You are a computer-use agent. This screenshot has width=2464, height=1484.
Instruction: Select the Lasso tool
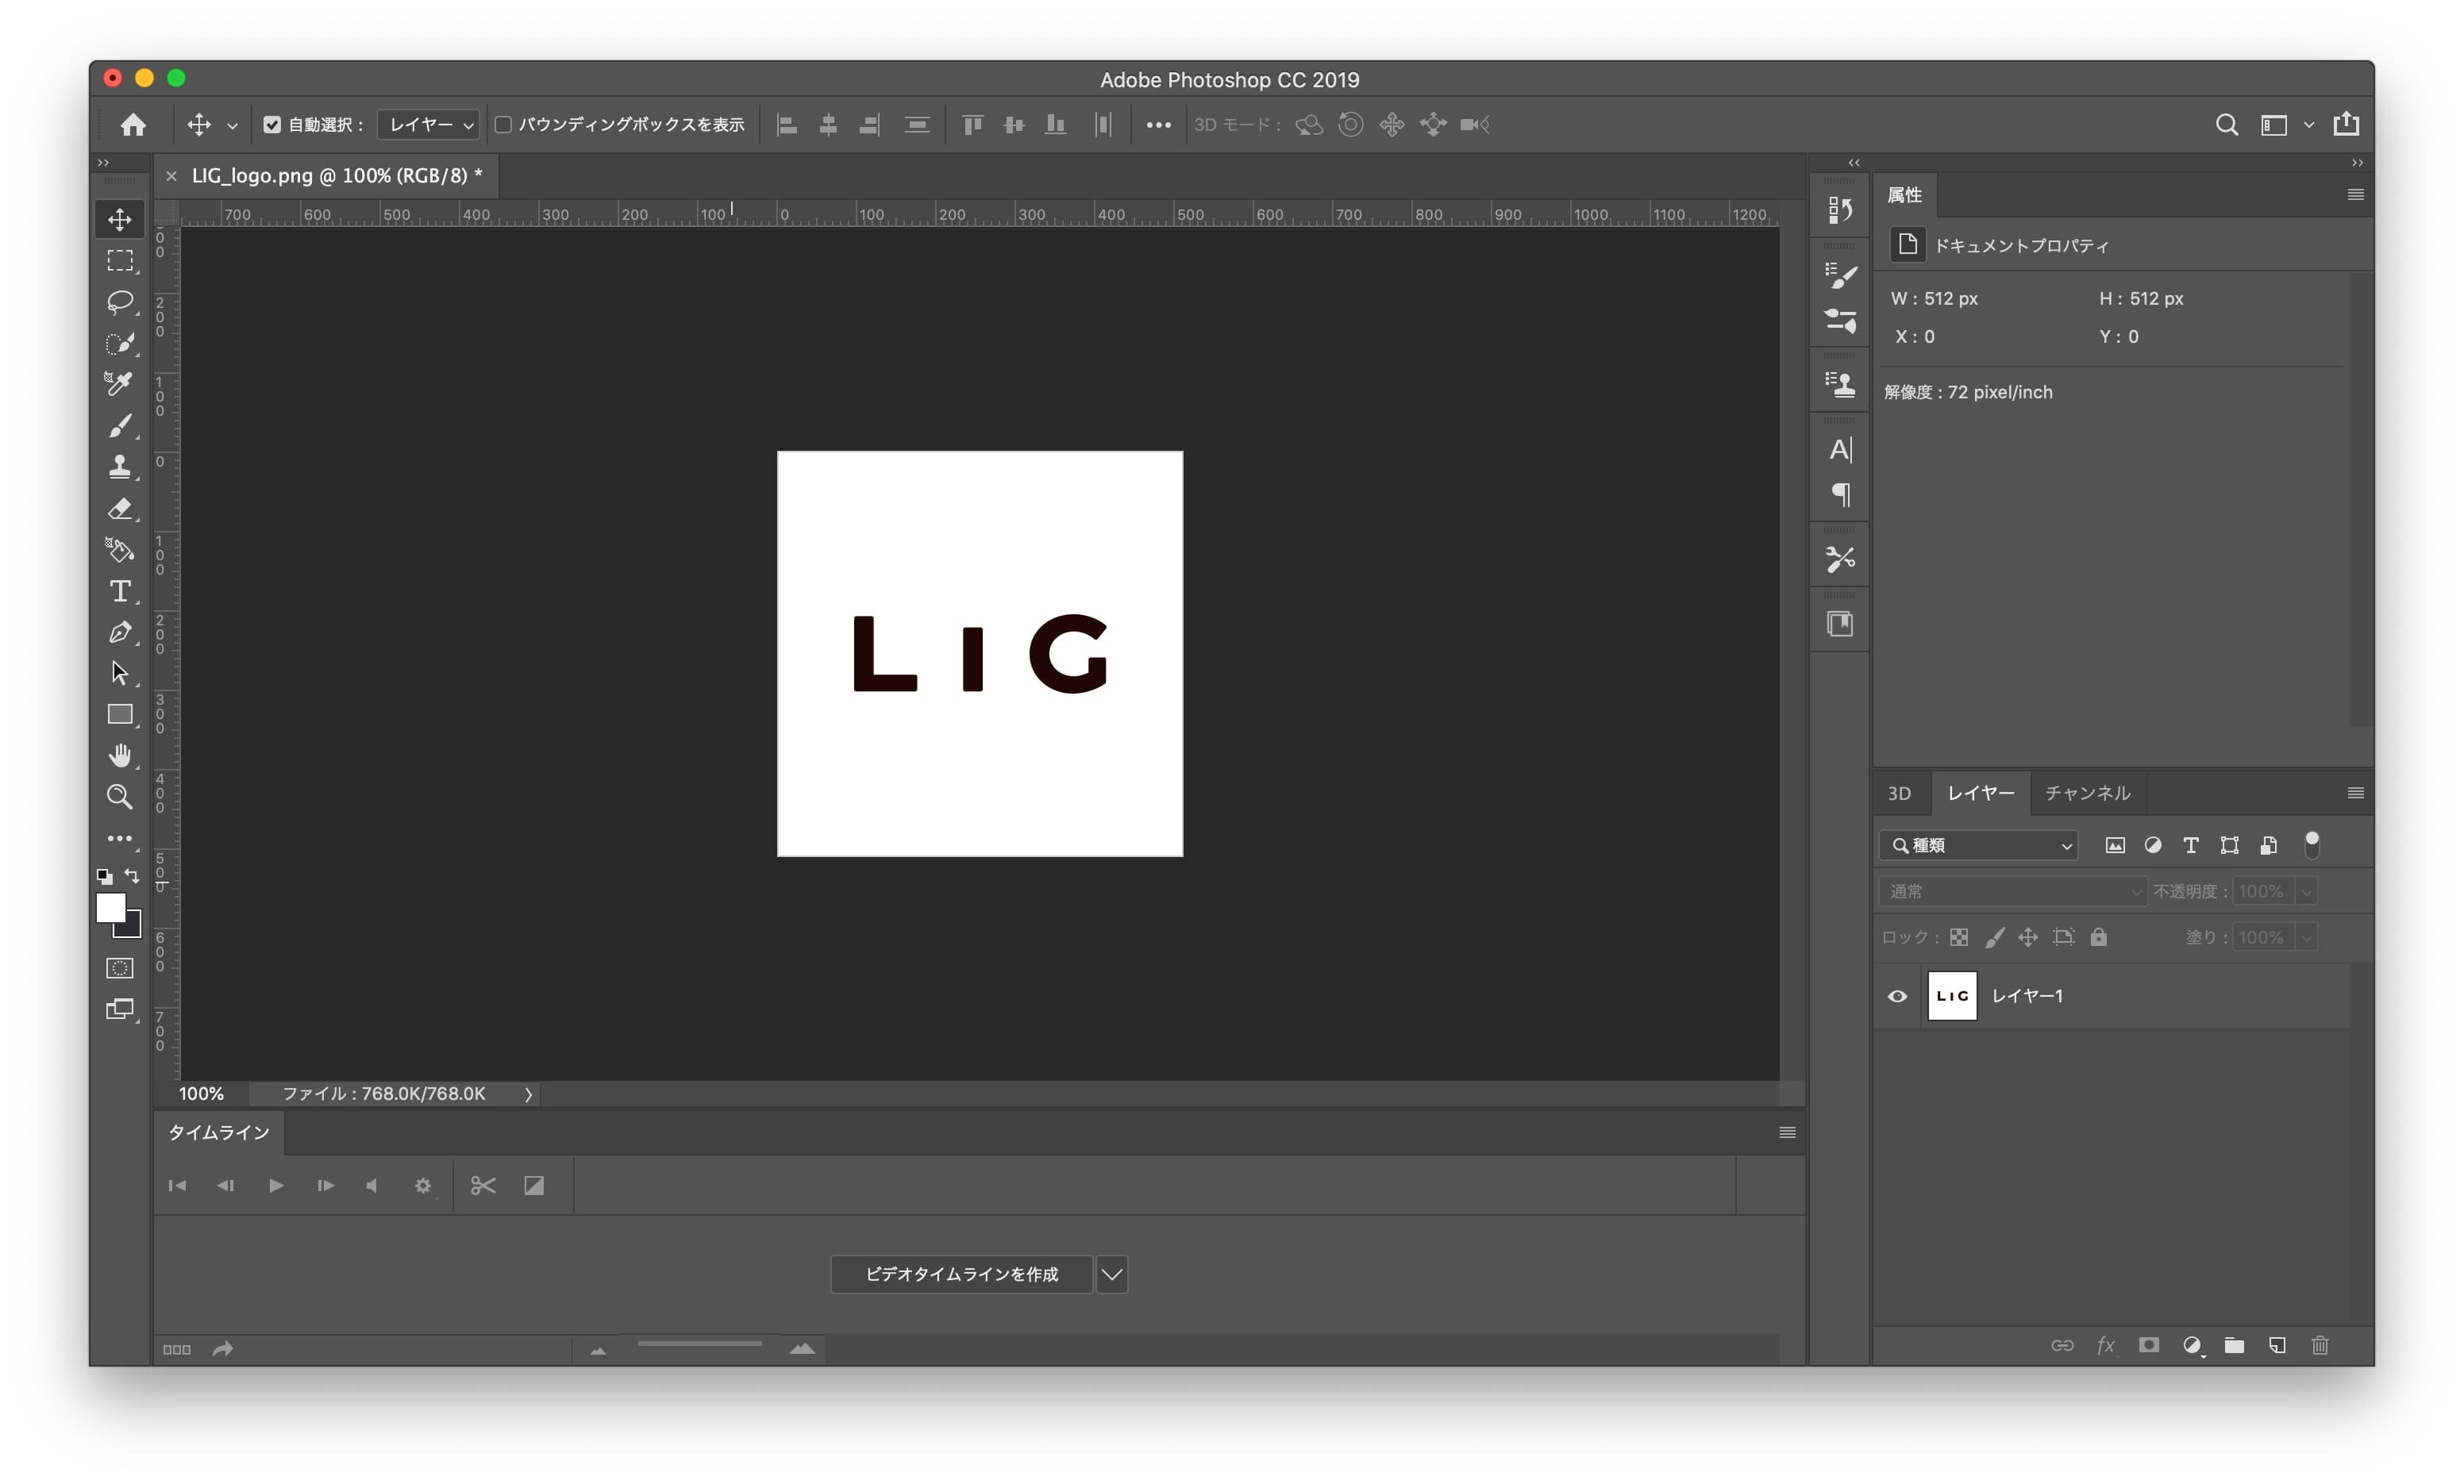[120, 302]
